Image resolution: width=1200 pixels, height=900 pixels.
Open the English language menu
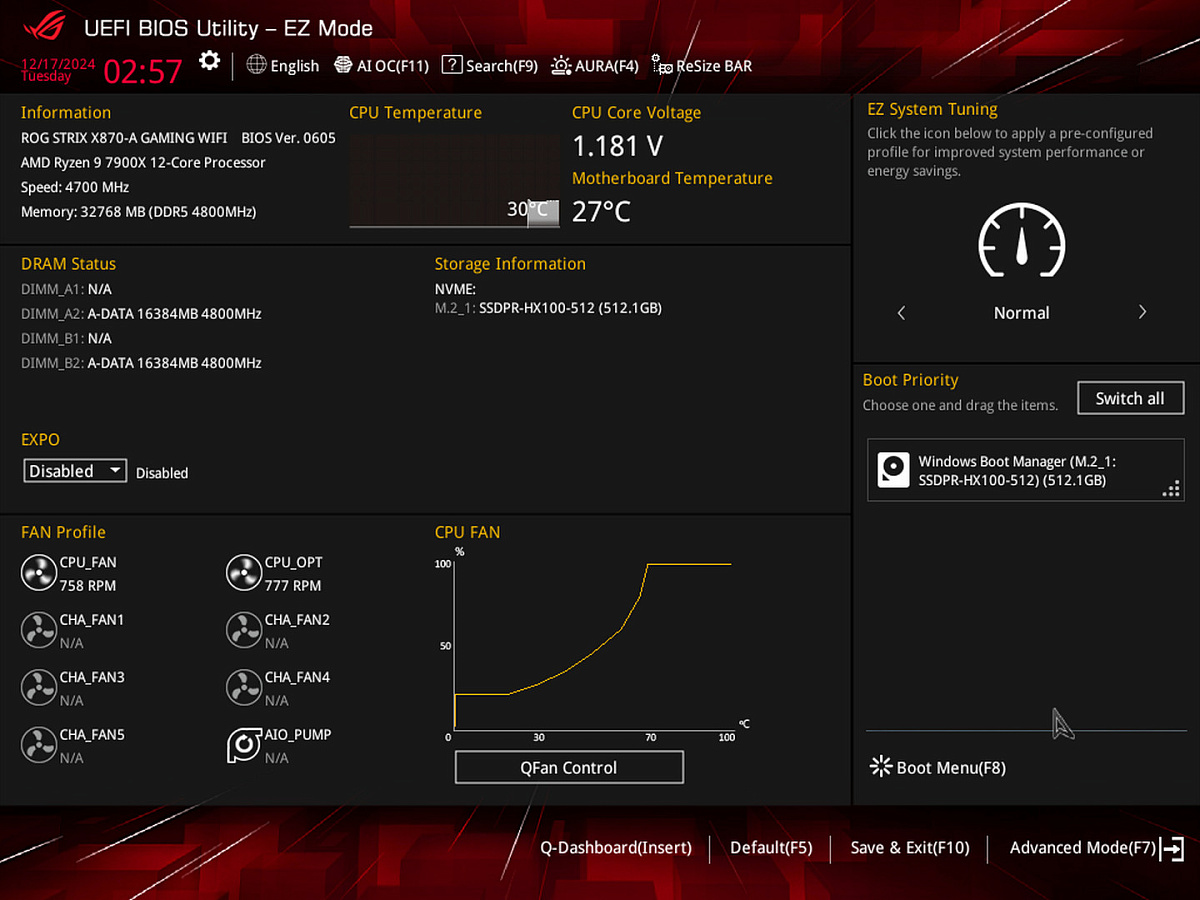pyautogui.click(x=283, y=66)
